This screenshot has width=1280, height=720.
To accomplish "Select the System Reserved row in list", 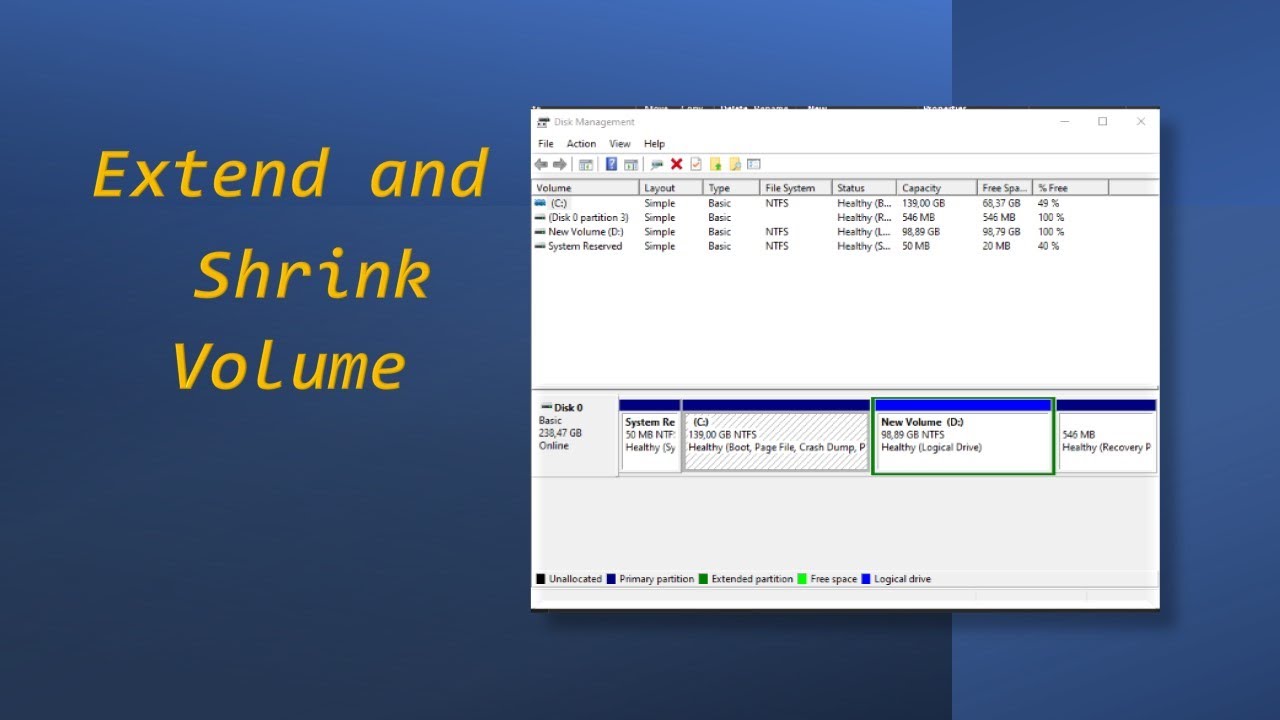I will pyautogui.click(x=845, y=246).
